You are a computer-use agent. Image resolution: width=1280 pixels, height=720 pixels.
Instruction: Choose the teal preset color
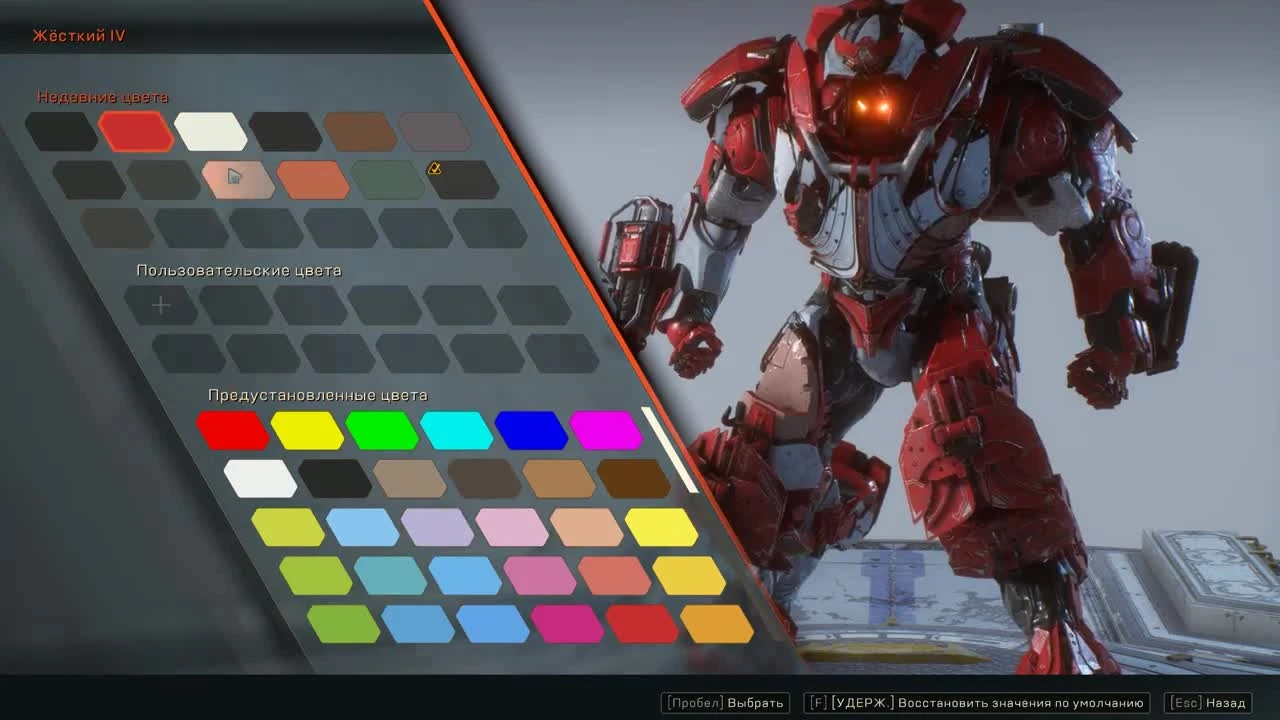tap(391, 575)
